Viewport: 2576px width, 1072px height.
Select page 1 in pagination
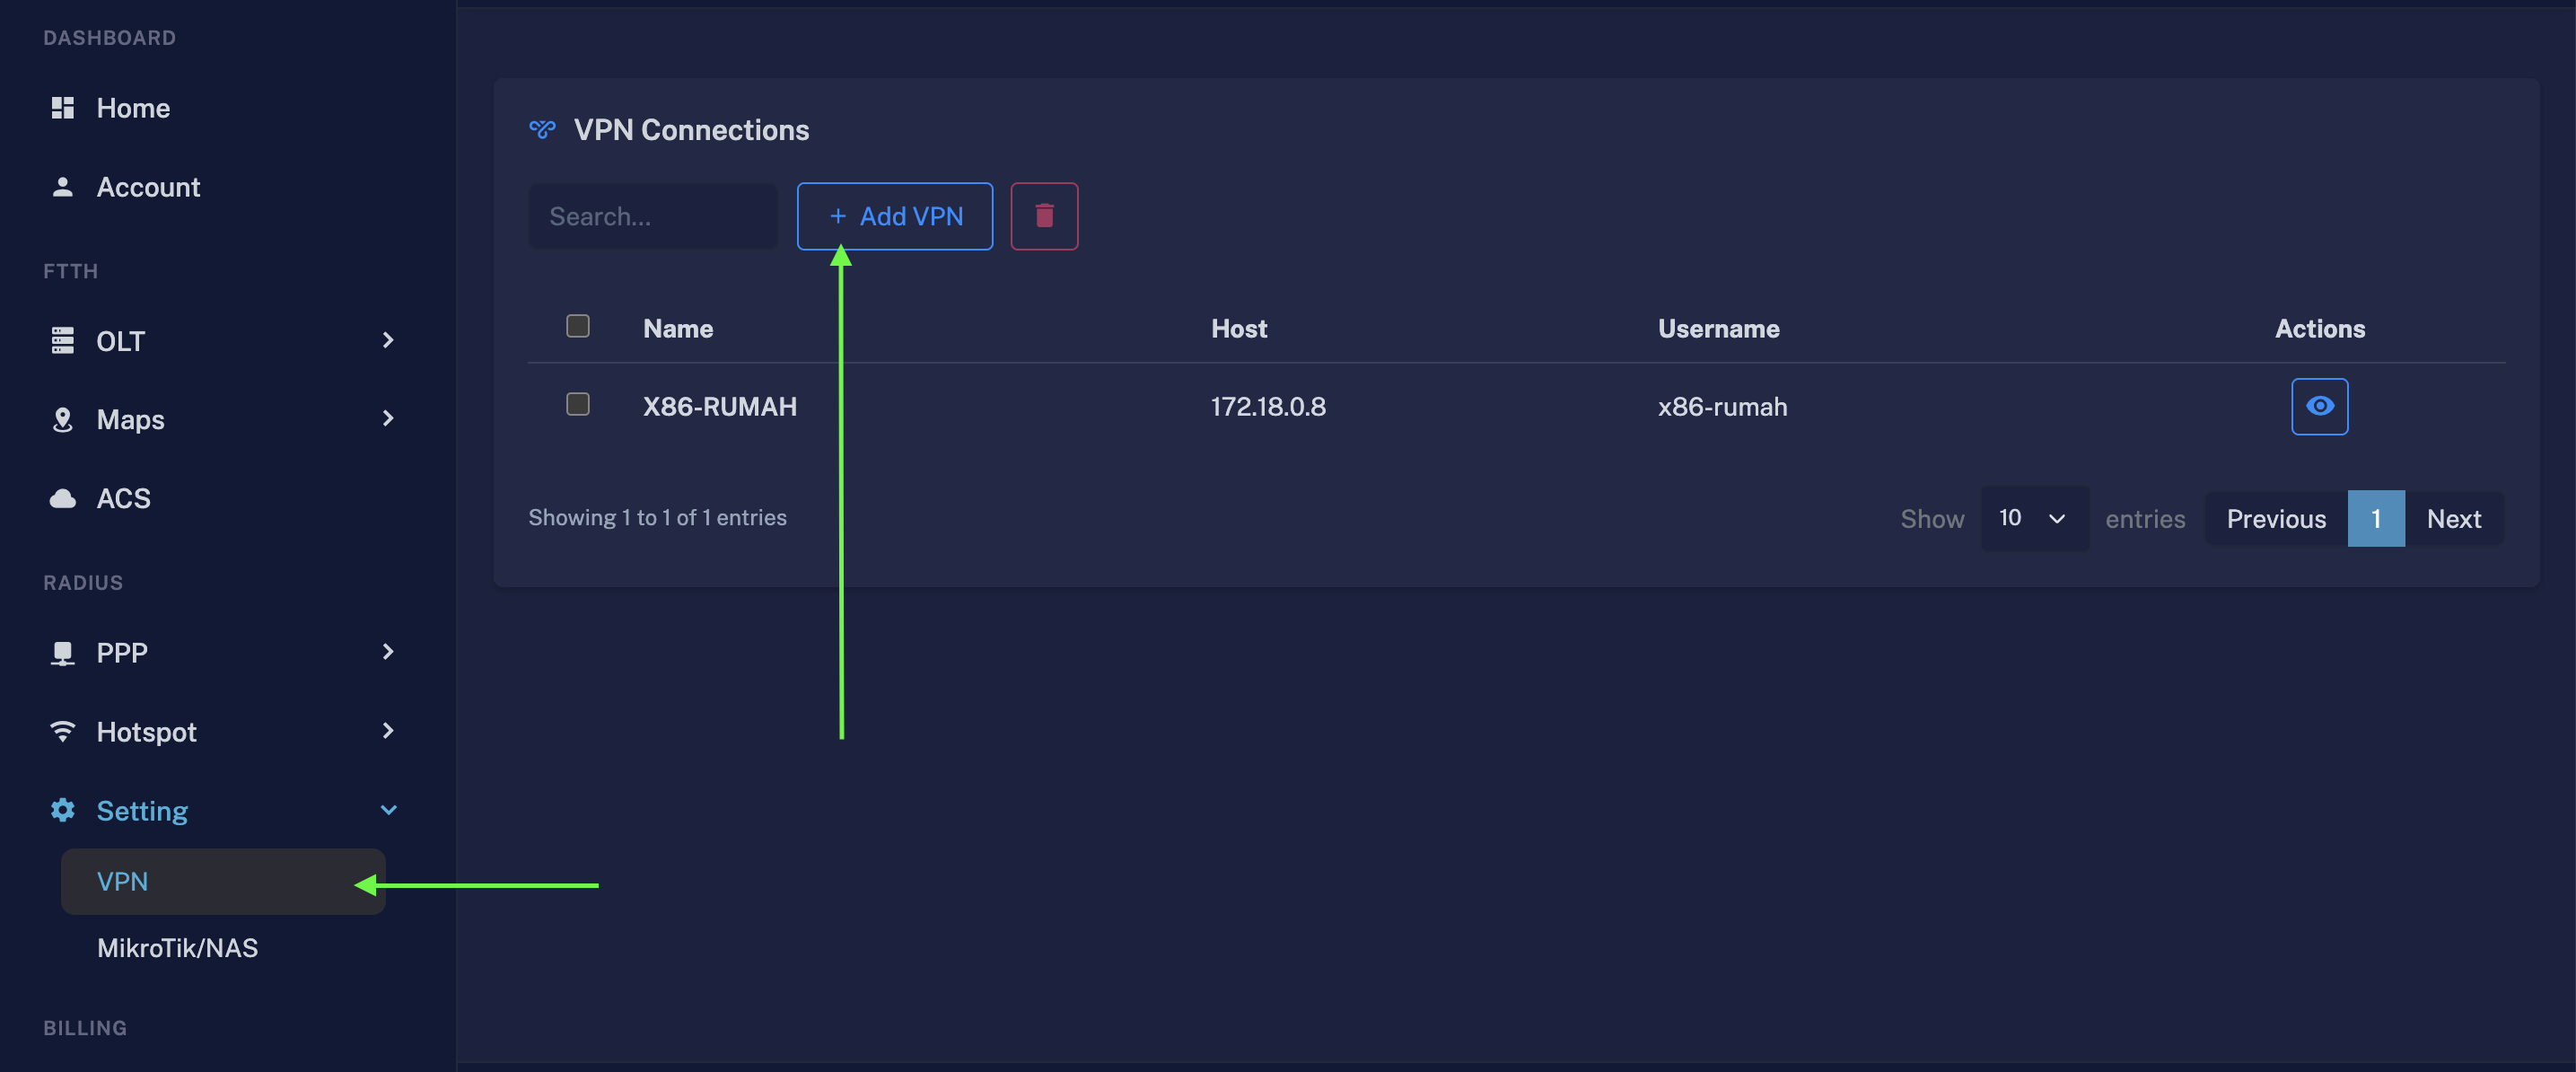click(2375, 519)
